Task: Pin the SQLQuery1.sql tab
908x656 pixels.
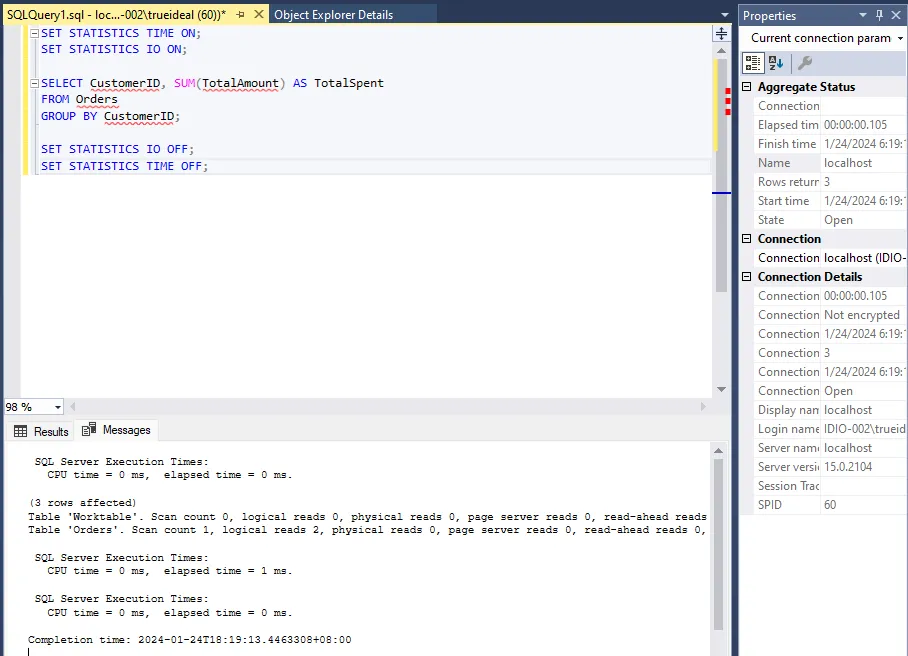Action: coord(240,15)
